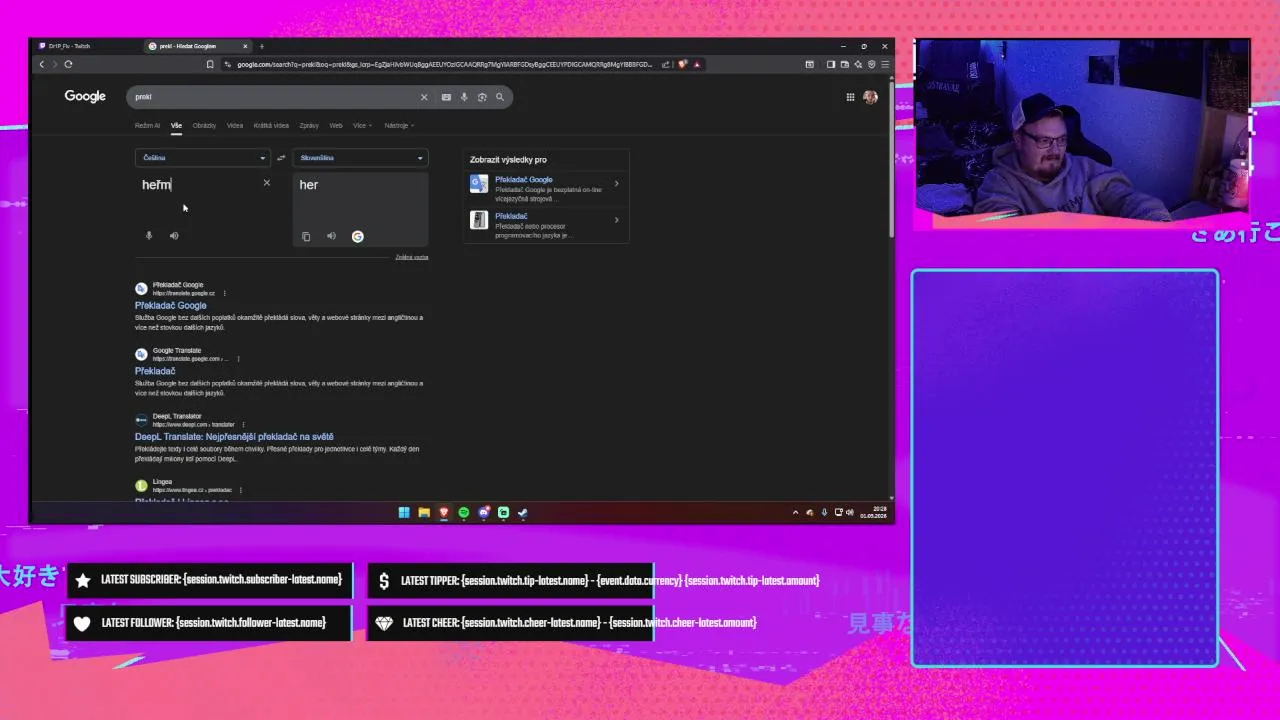This screenshot has width=1280, height=720.
Task: Clear the translator source text
Action: click(267, 183)
